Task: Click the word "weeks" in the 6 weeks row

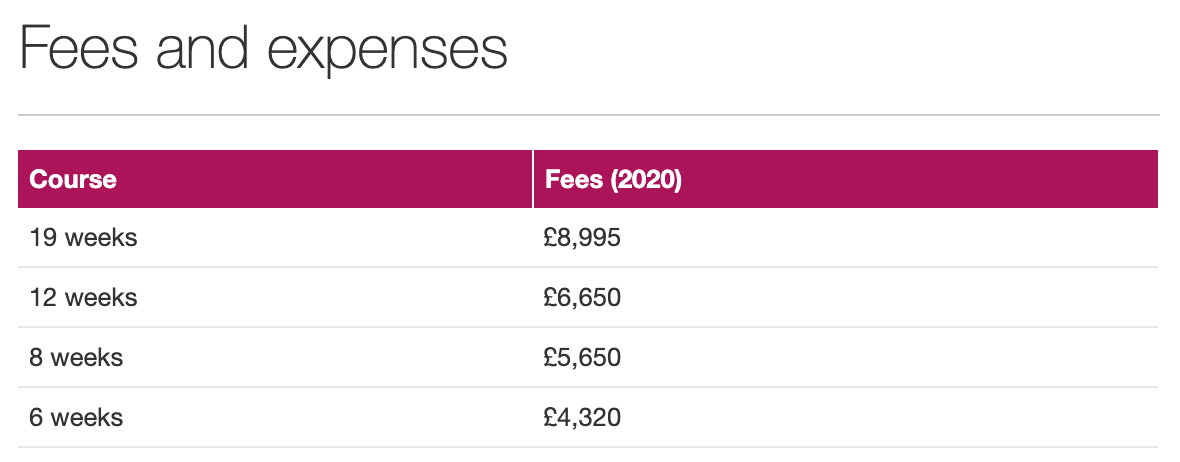Action: point(87,416)
